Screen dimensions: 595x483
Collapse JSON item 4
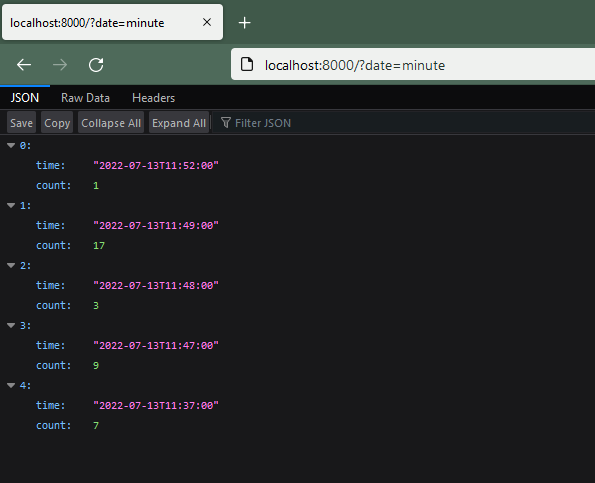click(x=11, y=385)
